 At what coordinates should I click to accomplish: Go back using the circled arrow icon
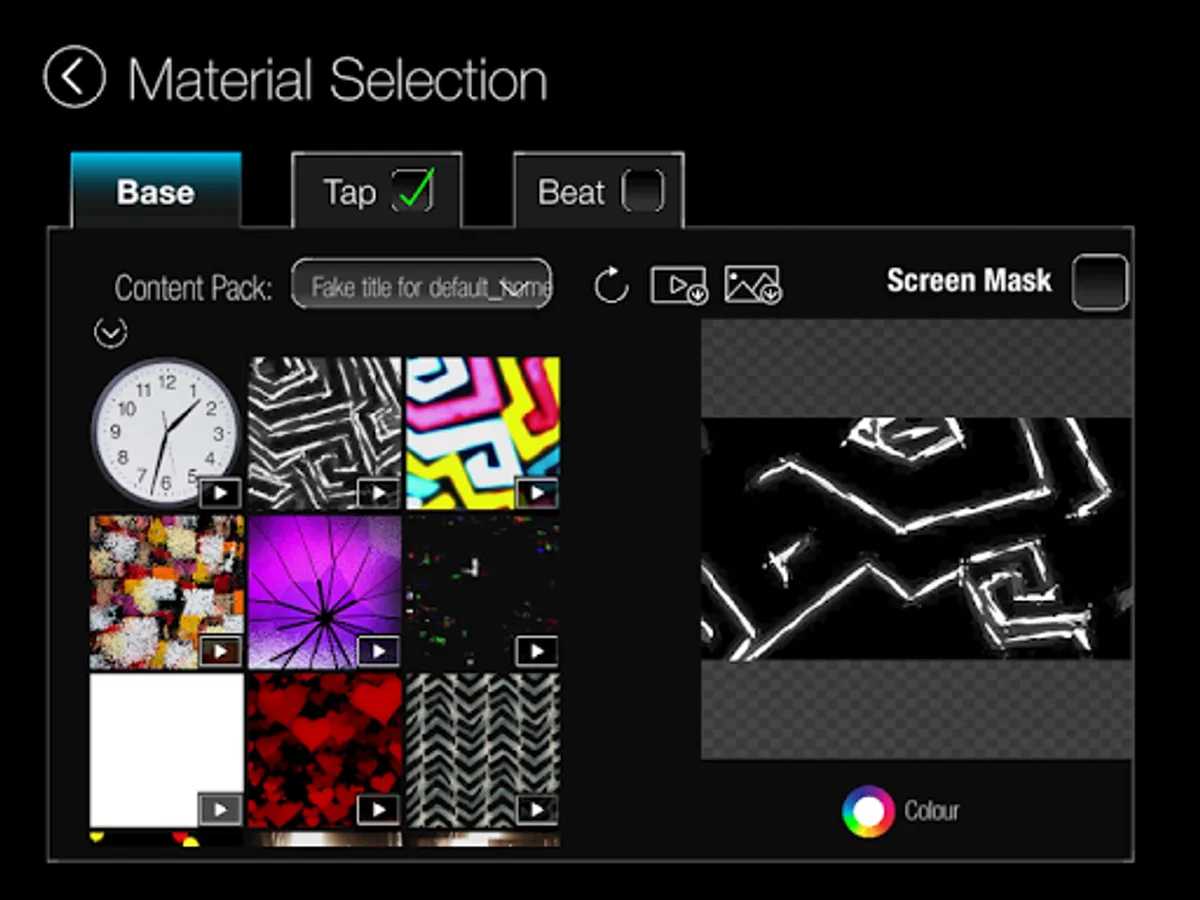pos(75,77)
